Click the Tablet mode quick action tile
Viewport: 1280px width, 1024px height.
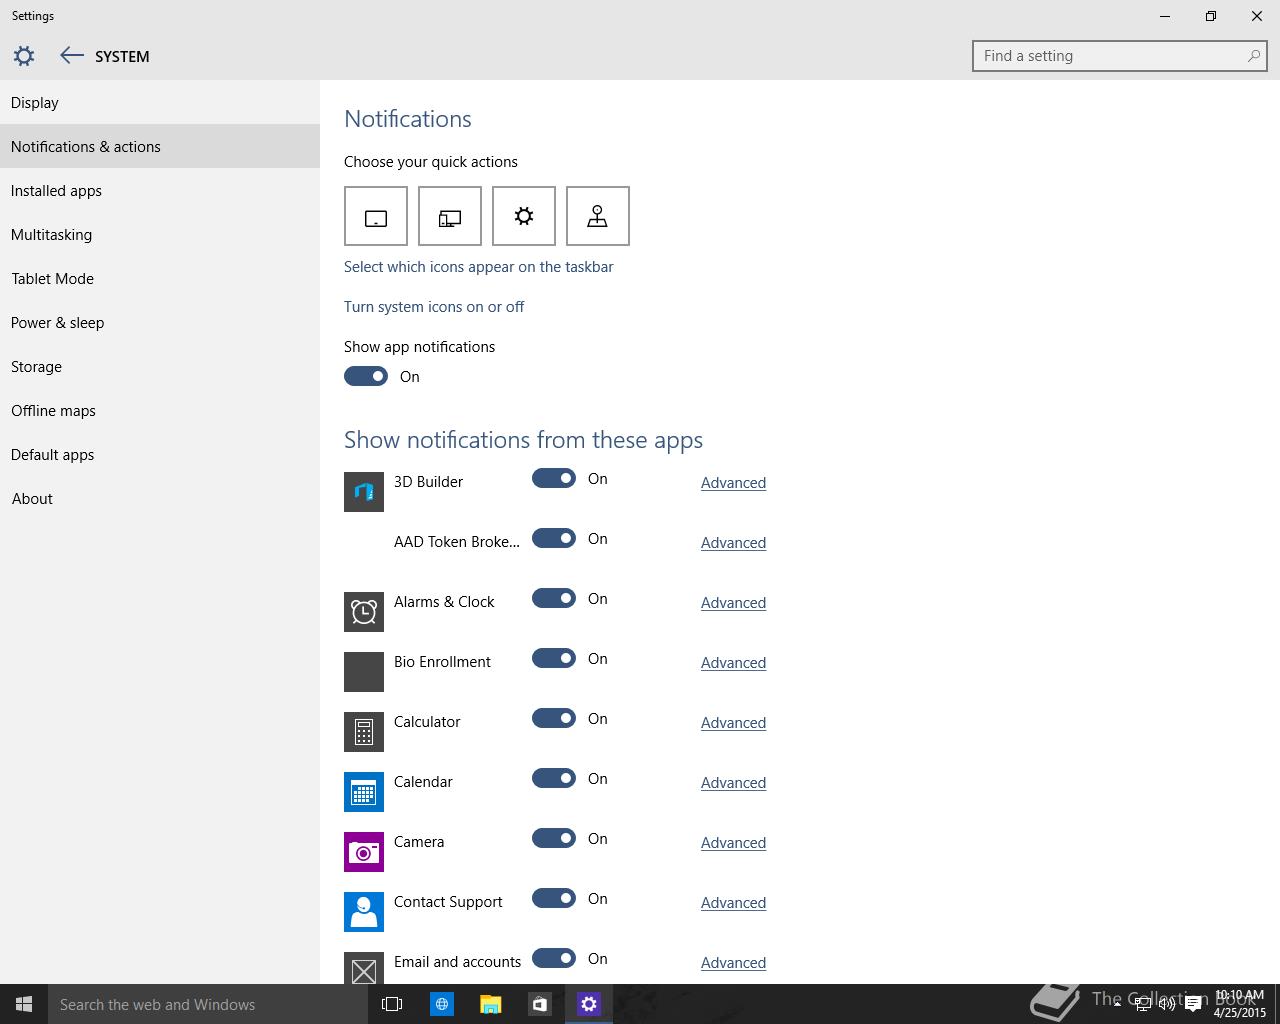[x=376, y=216]
